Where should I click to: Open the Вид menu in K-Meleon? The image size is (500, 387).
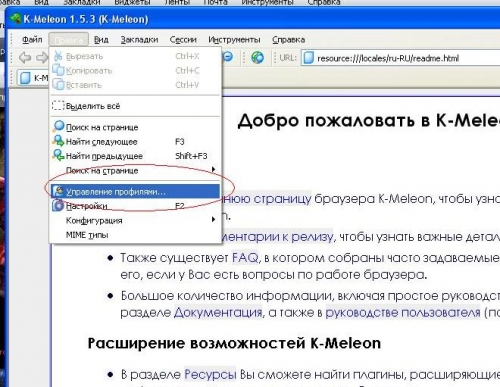(101, 40)
